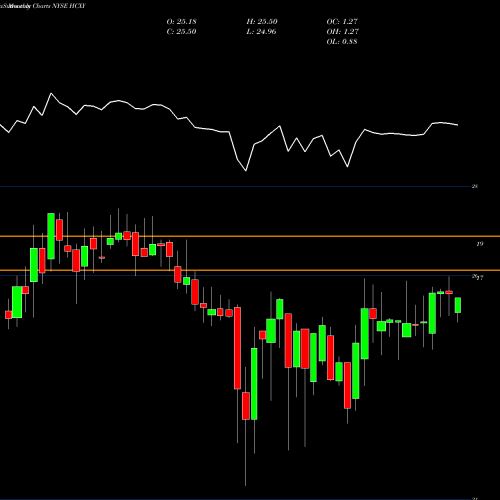Click the 'C: 25.50' close value
Screen dimensions: 500x500
(181, 32)
